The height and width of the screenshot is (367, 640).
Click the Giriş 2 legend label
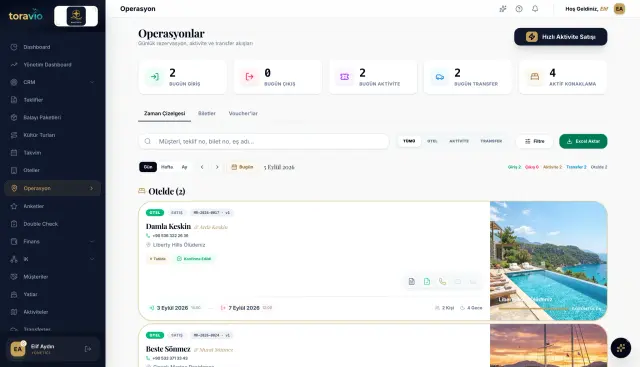point(514,167)
